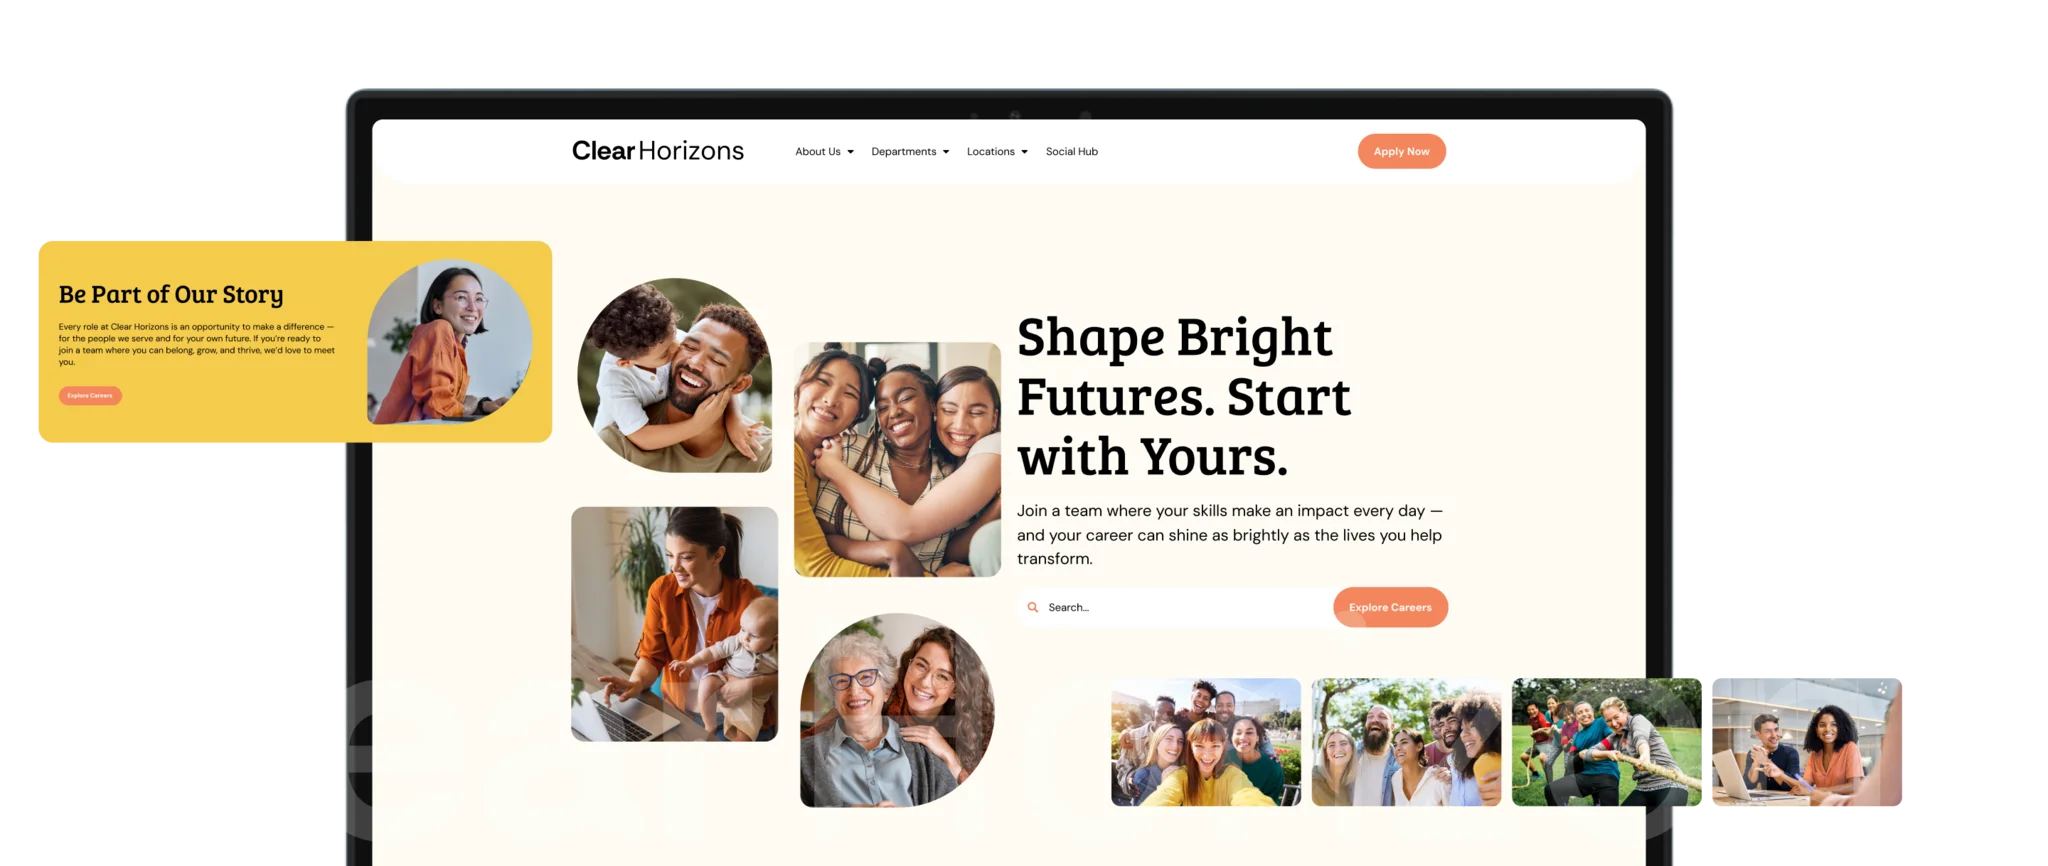Click the orange Explore Careers search button

pyautogui.click(x=1390, y=607)
